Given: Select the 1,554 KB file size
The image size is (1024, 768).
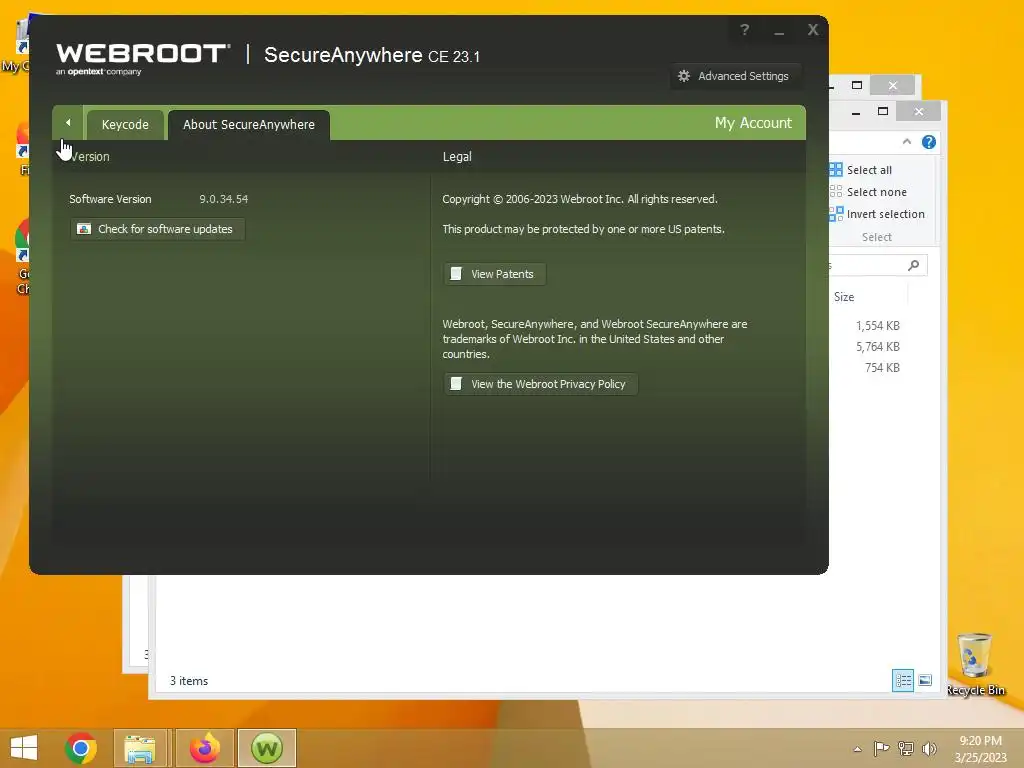Looking at the screenshot, I should click(878, 325).
